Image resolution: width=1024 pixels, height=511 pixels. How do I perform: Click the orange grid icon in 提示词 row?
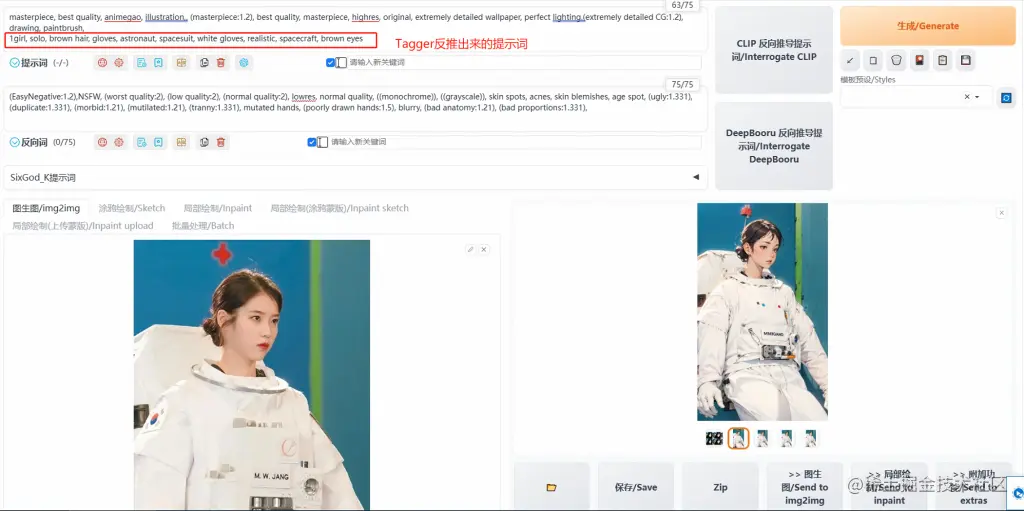[x=182, y=63]
